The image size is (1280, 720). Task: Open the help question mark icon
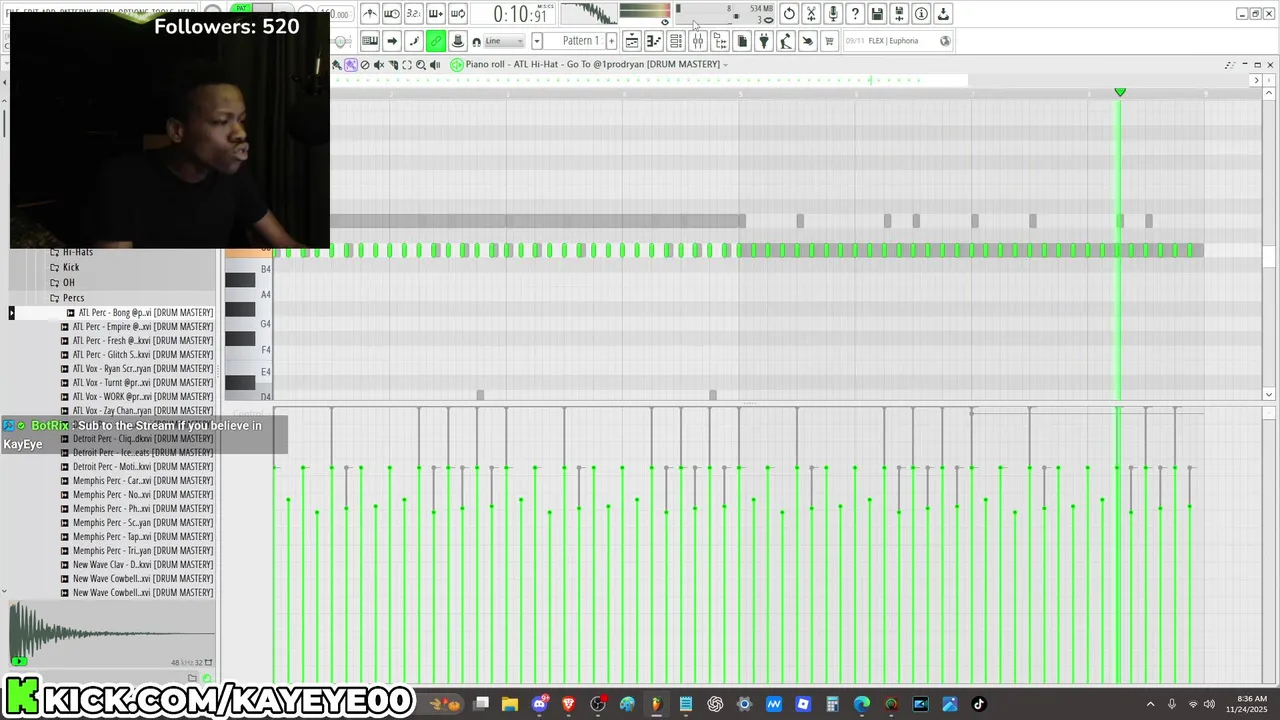tap(855, 13)
